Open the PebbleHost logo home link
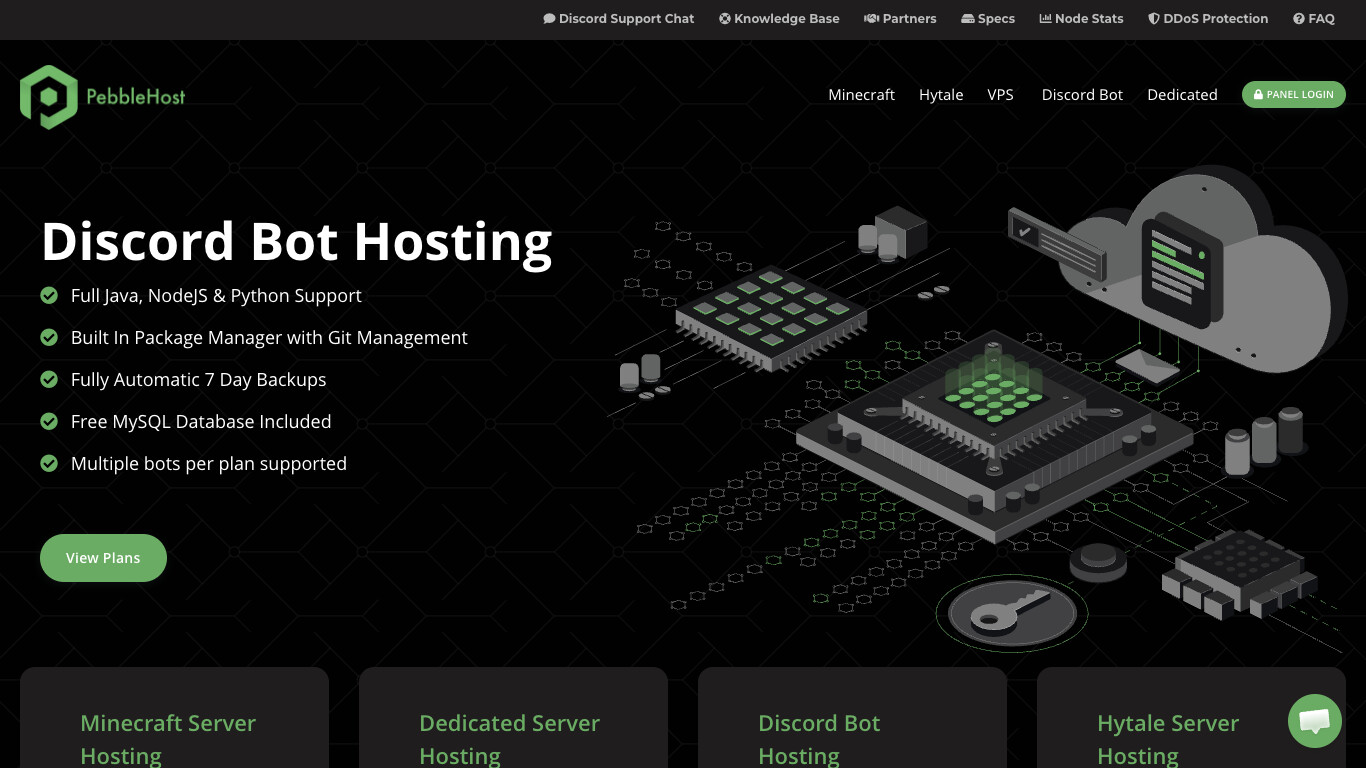This screenshot has width=1366, height=768. click(x=103, y=97)
